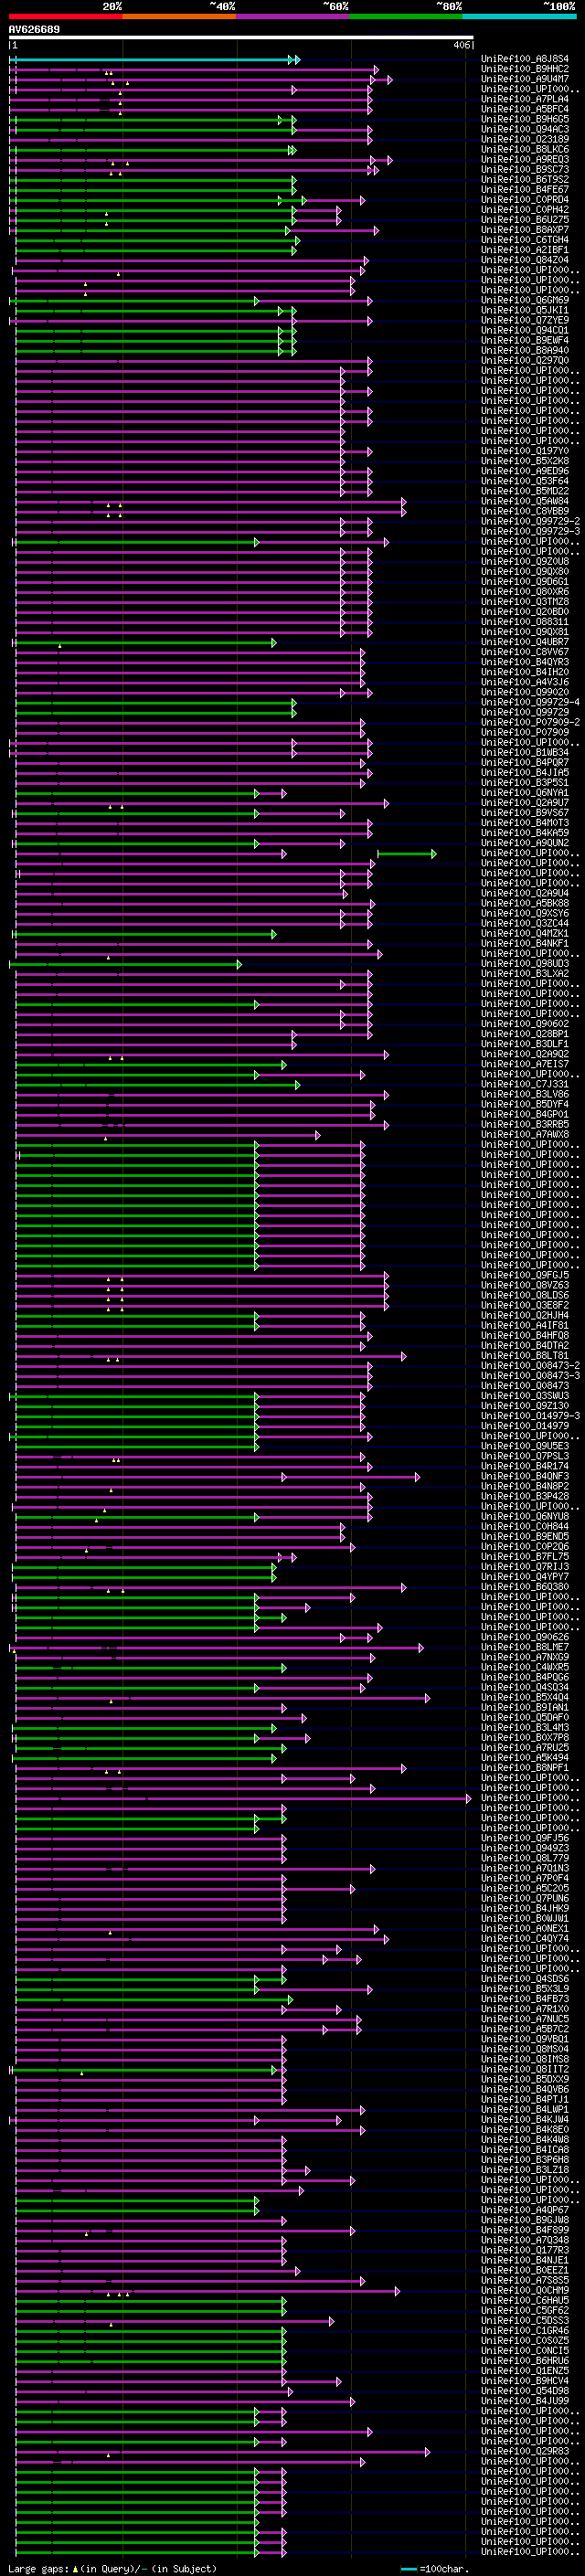Image resolution: width=585 pixels, height=2576 pixels.
Task: Click hit label UniRef100_B9H6G5
Action: coord(525,119)
